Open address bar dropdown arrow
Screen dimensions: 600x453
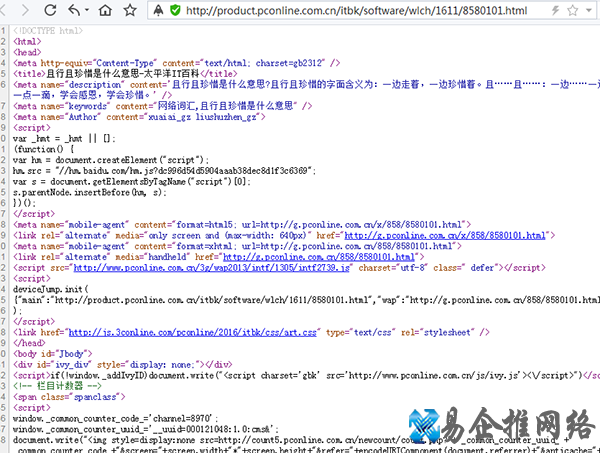589,10
